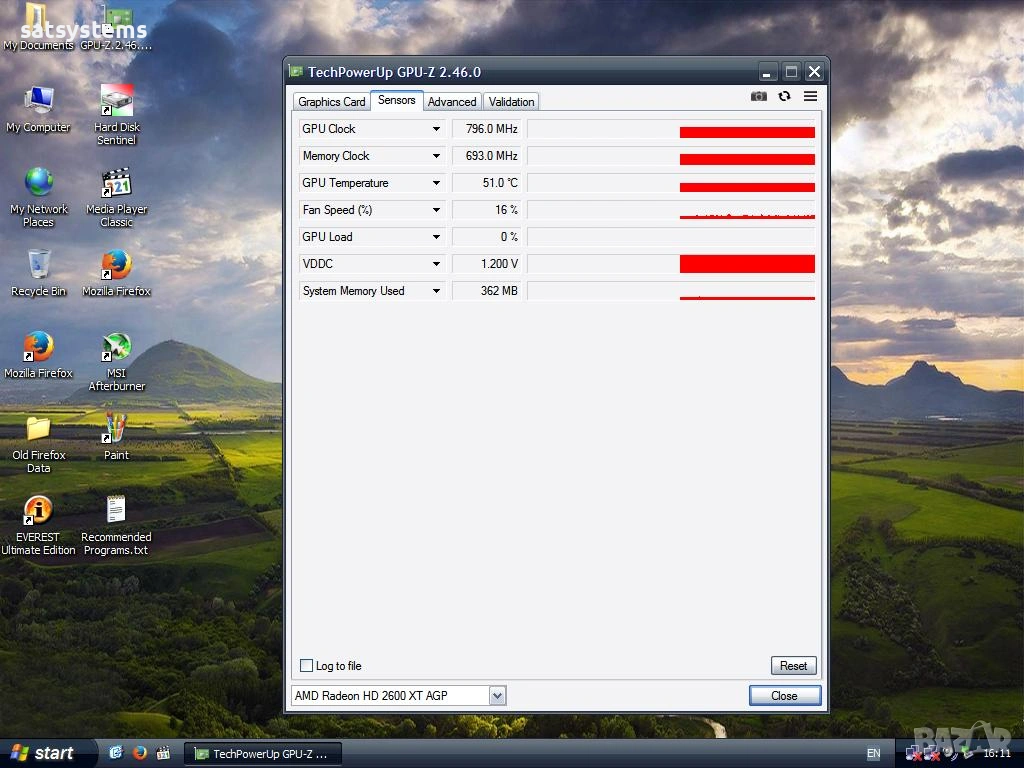Click the GPU-Z screenshot camera icon
Image resolution: width=1024 pixels, height=768 pixels.
(x=759, y=96)
